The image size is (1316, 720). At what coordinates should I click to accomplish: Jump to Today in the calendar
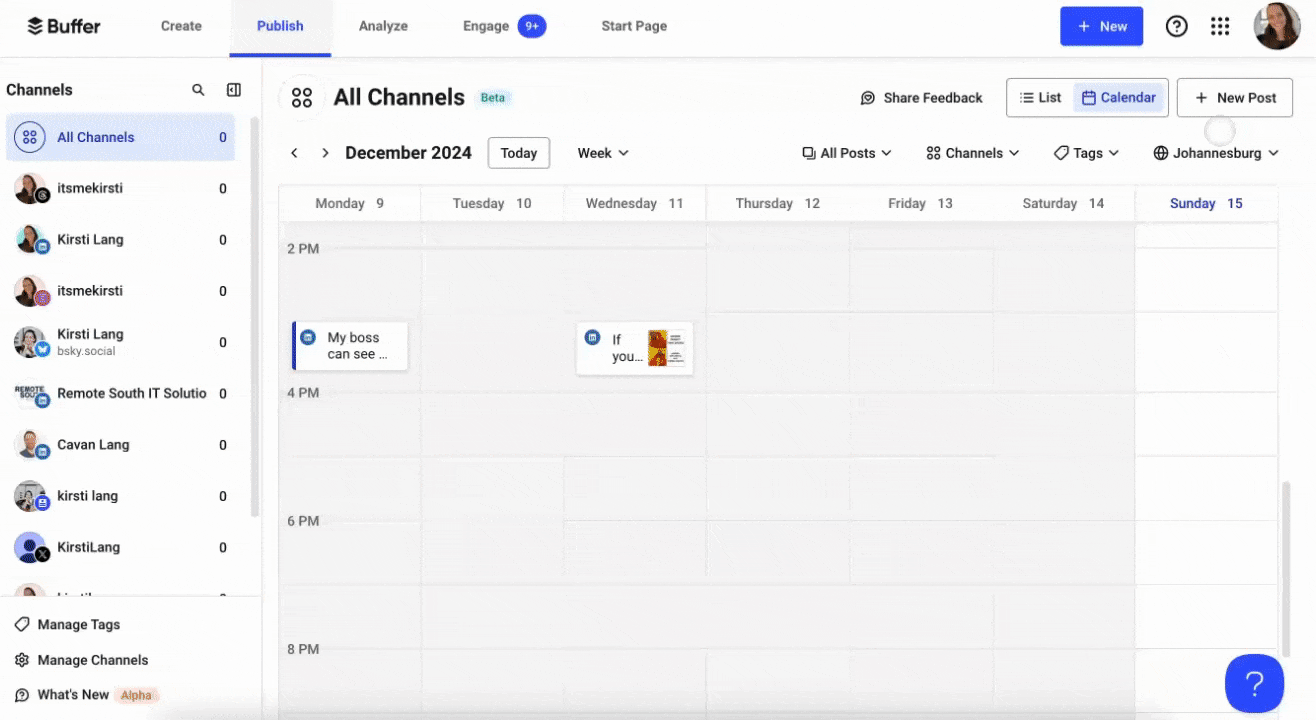click(x=518, y=152)
